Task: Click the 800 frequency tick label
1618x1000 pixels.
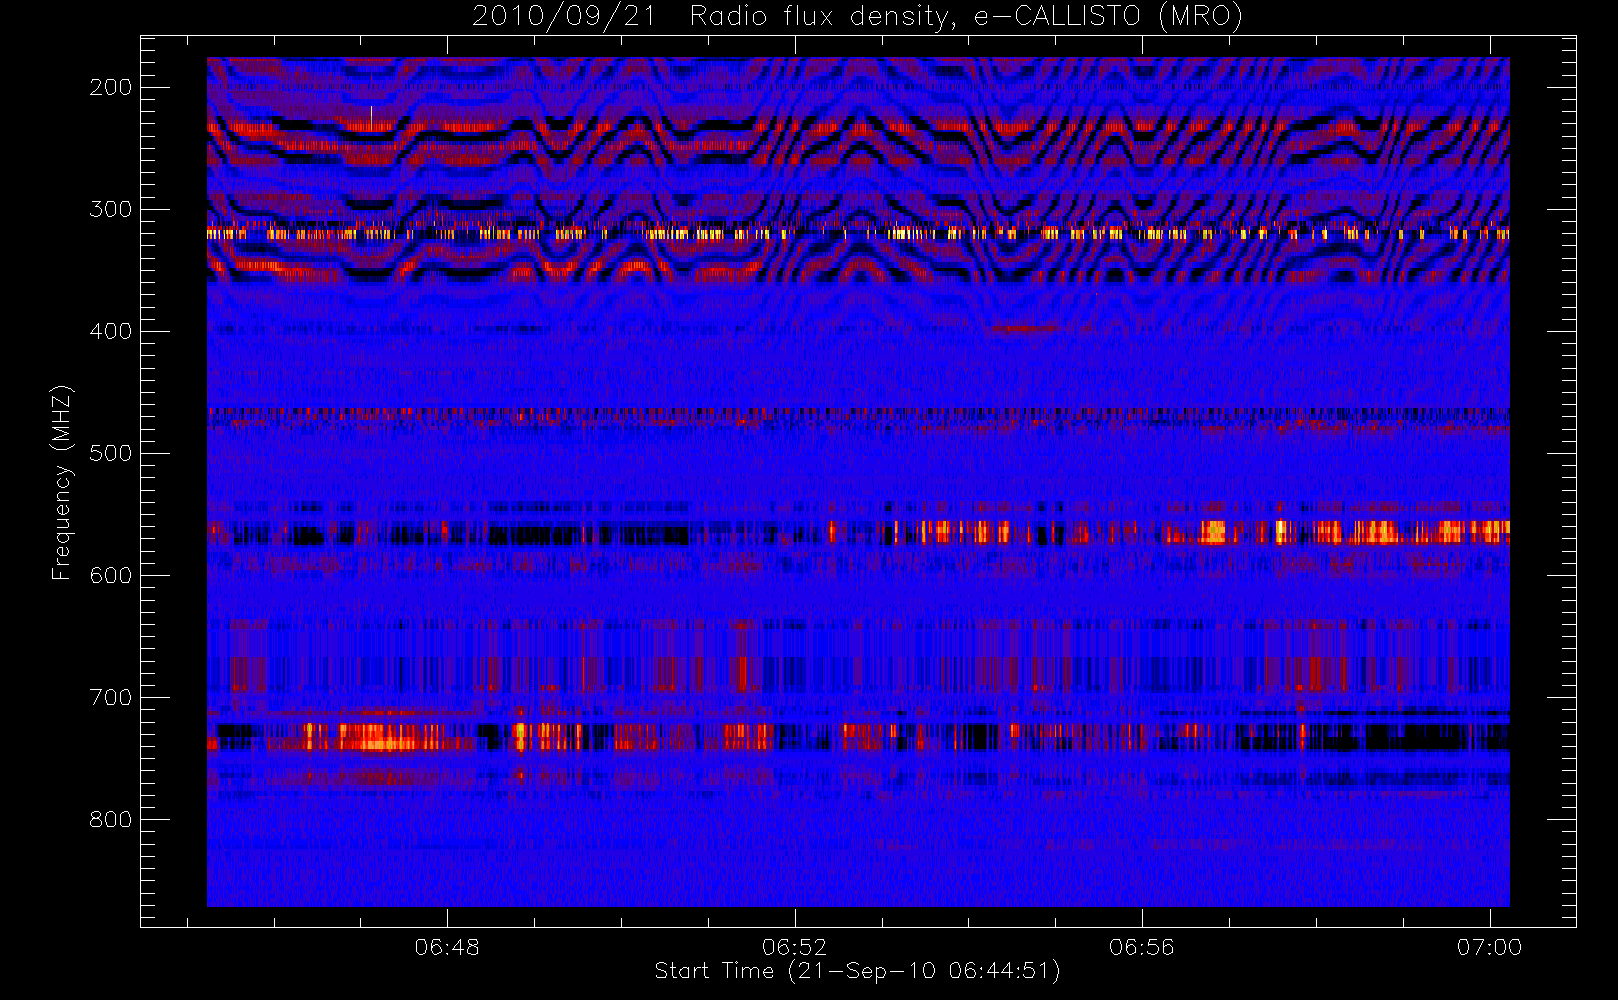Action: click(x=111, y=819)
